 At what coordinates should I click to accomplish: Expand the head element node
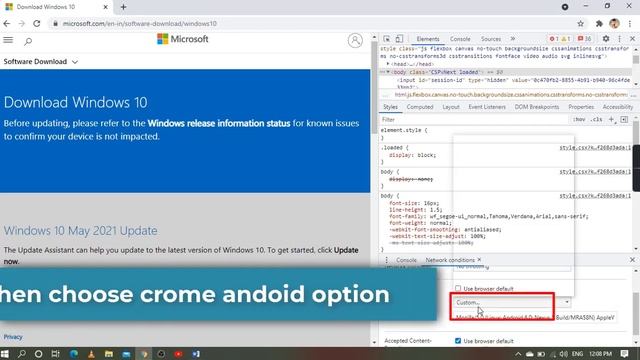point(388,64)
